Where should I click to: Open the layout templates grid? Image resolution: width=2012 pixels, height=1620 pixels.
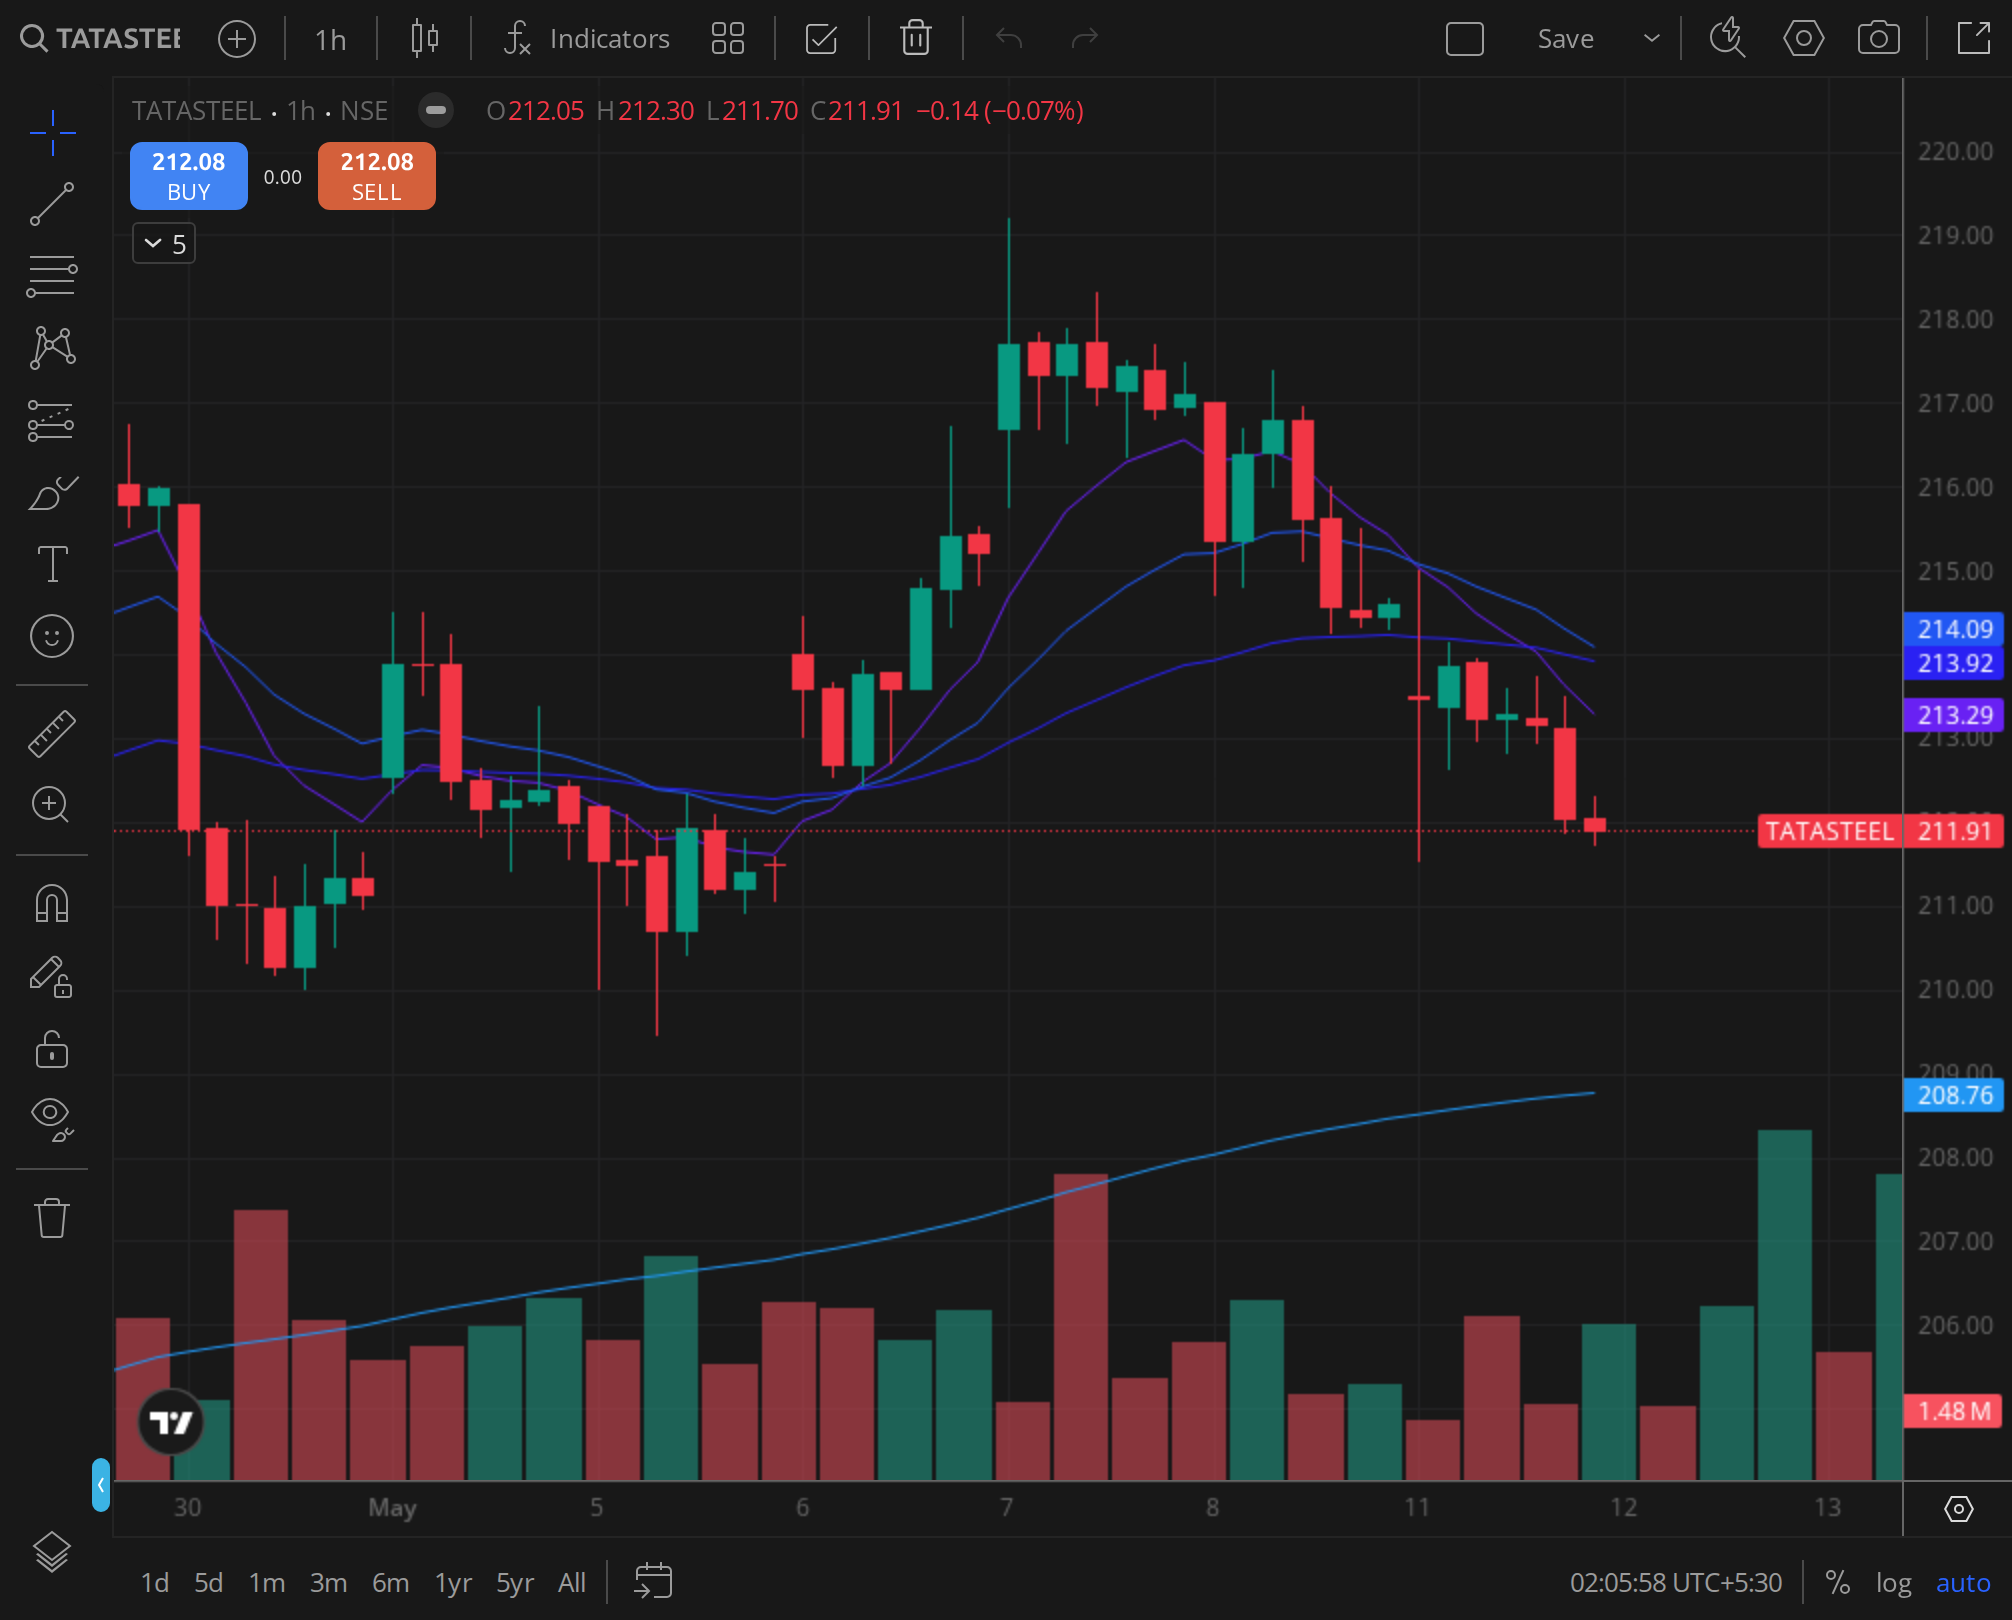(x=728, y=39)
